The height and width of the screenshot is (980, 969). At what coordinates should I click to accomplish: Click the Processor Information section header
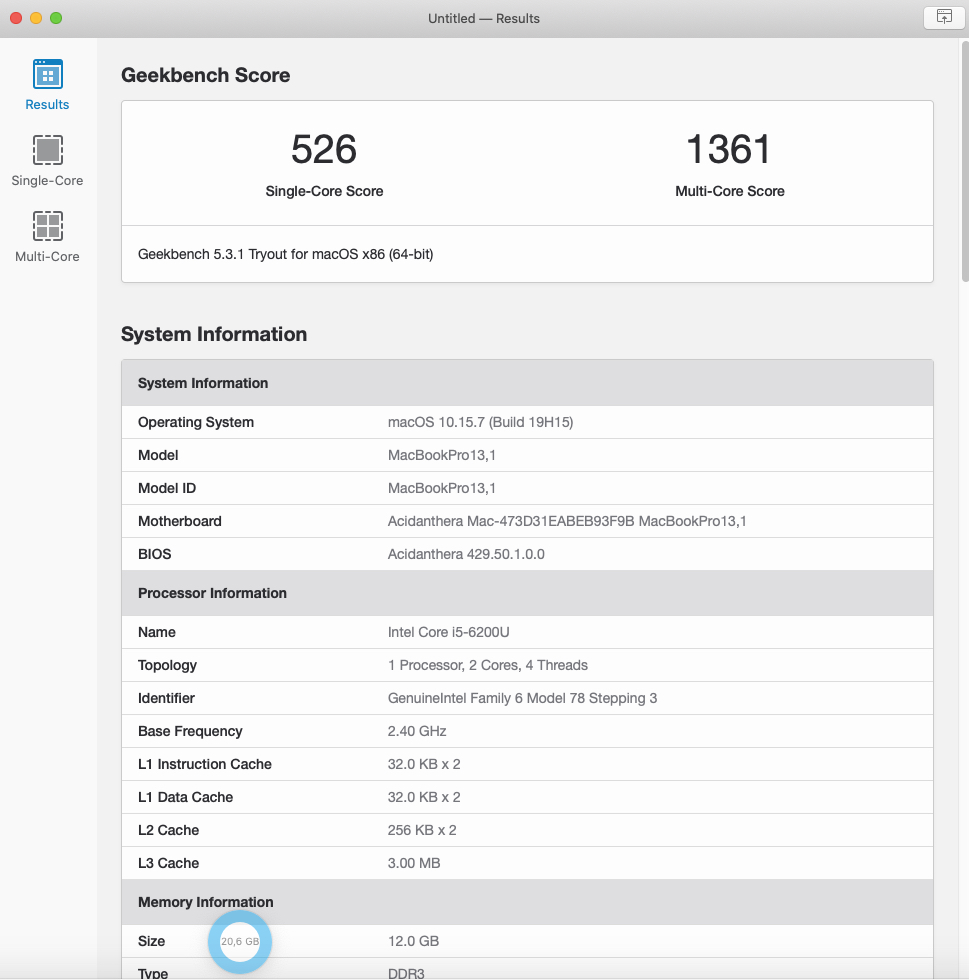click(212, 593)
